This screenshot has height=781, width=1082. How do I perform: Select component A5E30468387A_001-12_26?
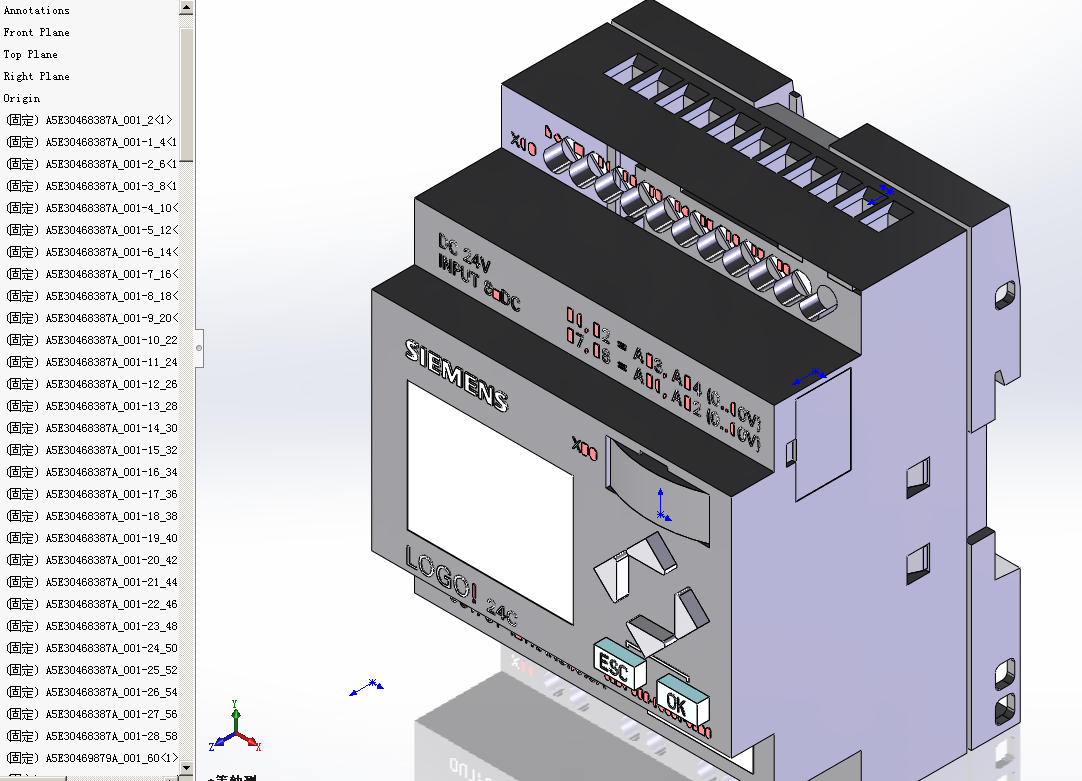[91, 384]
